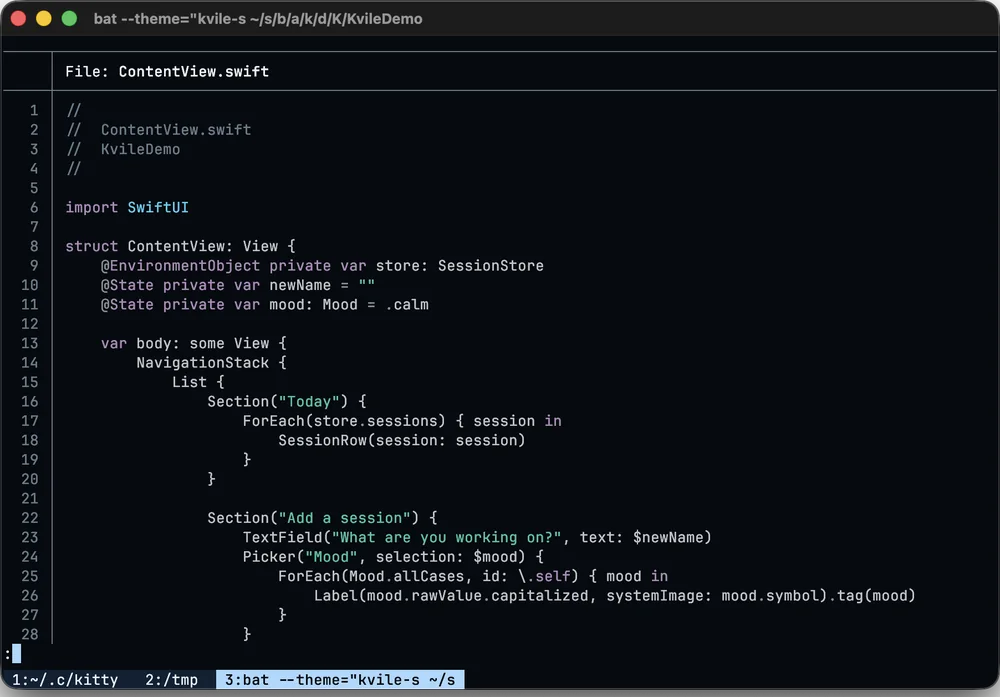Image resolution: width=1000 pixels, height=697 pixels.
Task: Switch to kitty tab 2:/tmp
Action: click(172, 680)
